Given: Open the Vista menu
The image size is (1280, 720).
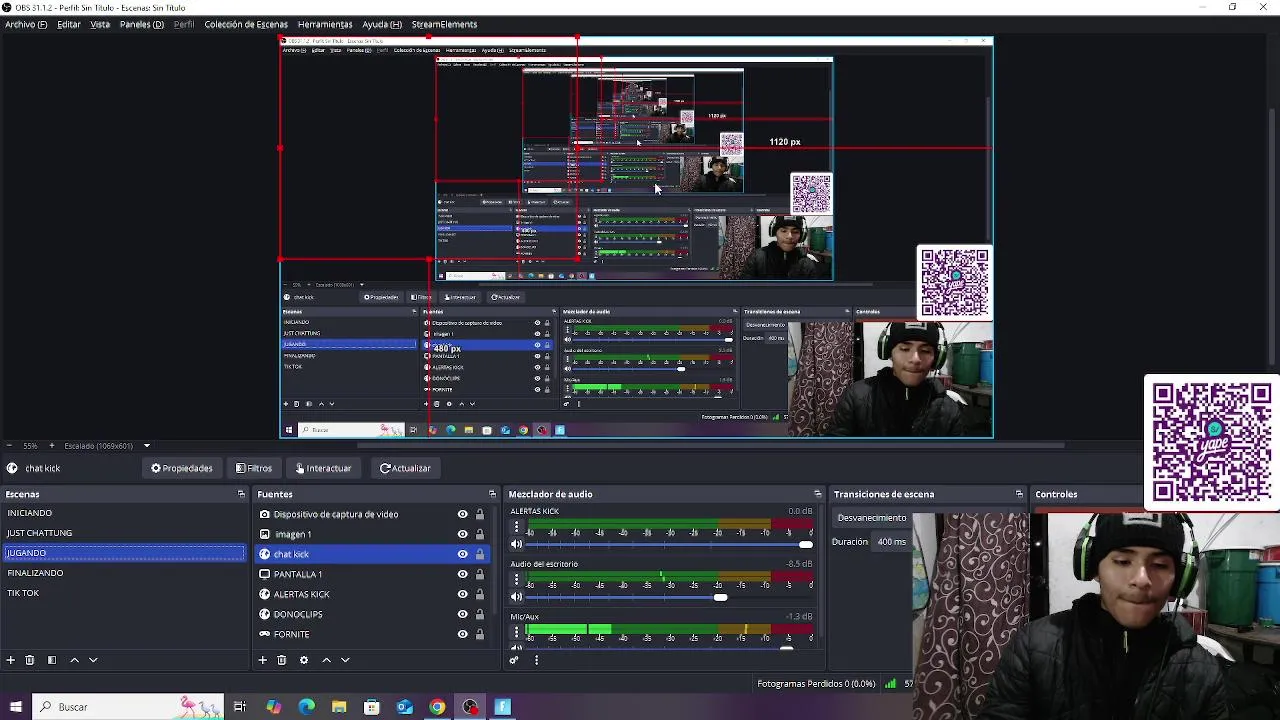Looking at the screenshot, I should (100, 24).
